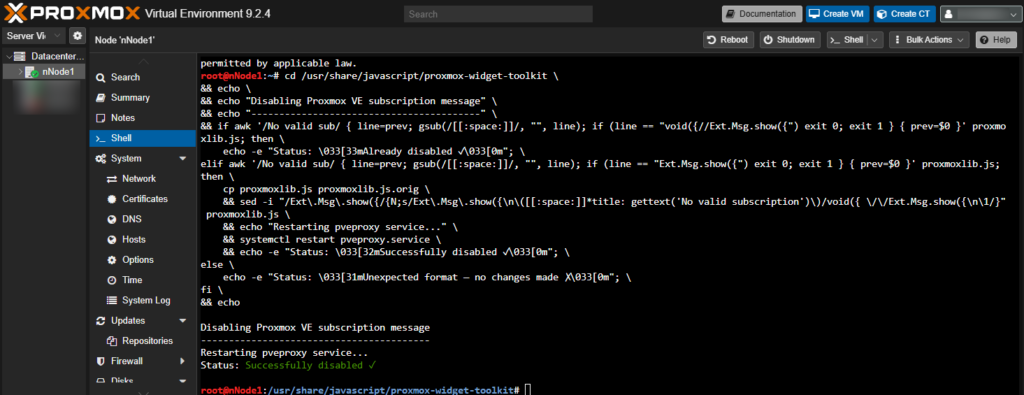Viewport: 1024px width, 395px height.
Task: Open the DNS settings
Action: pos(142,219)
